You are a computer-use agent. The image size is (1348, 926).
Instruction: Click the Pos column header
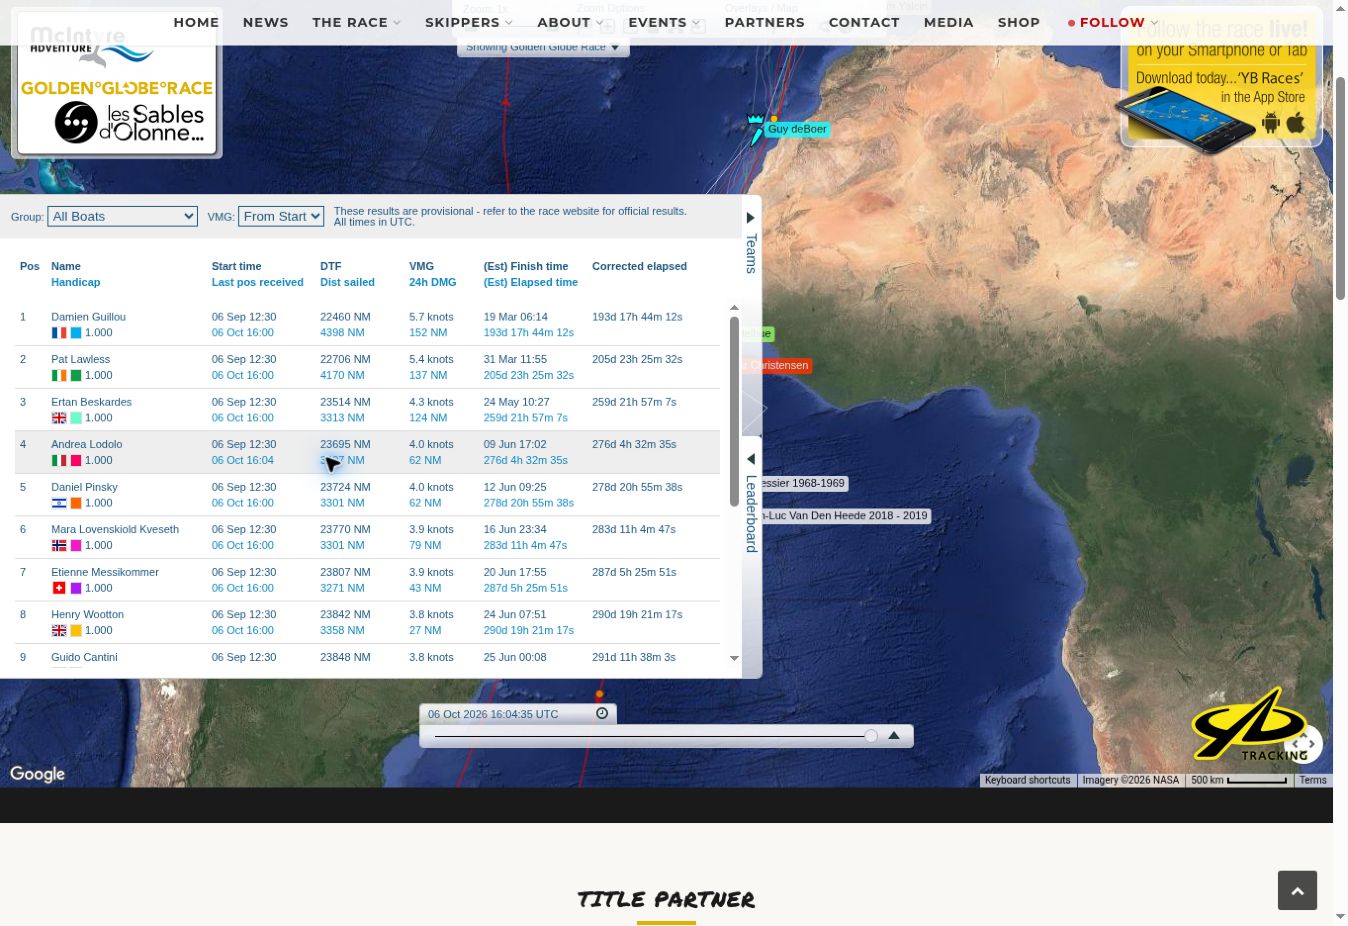(x=30, y=266)
